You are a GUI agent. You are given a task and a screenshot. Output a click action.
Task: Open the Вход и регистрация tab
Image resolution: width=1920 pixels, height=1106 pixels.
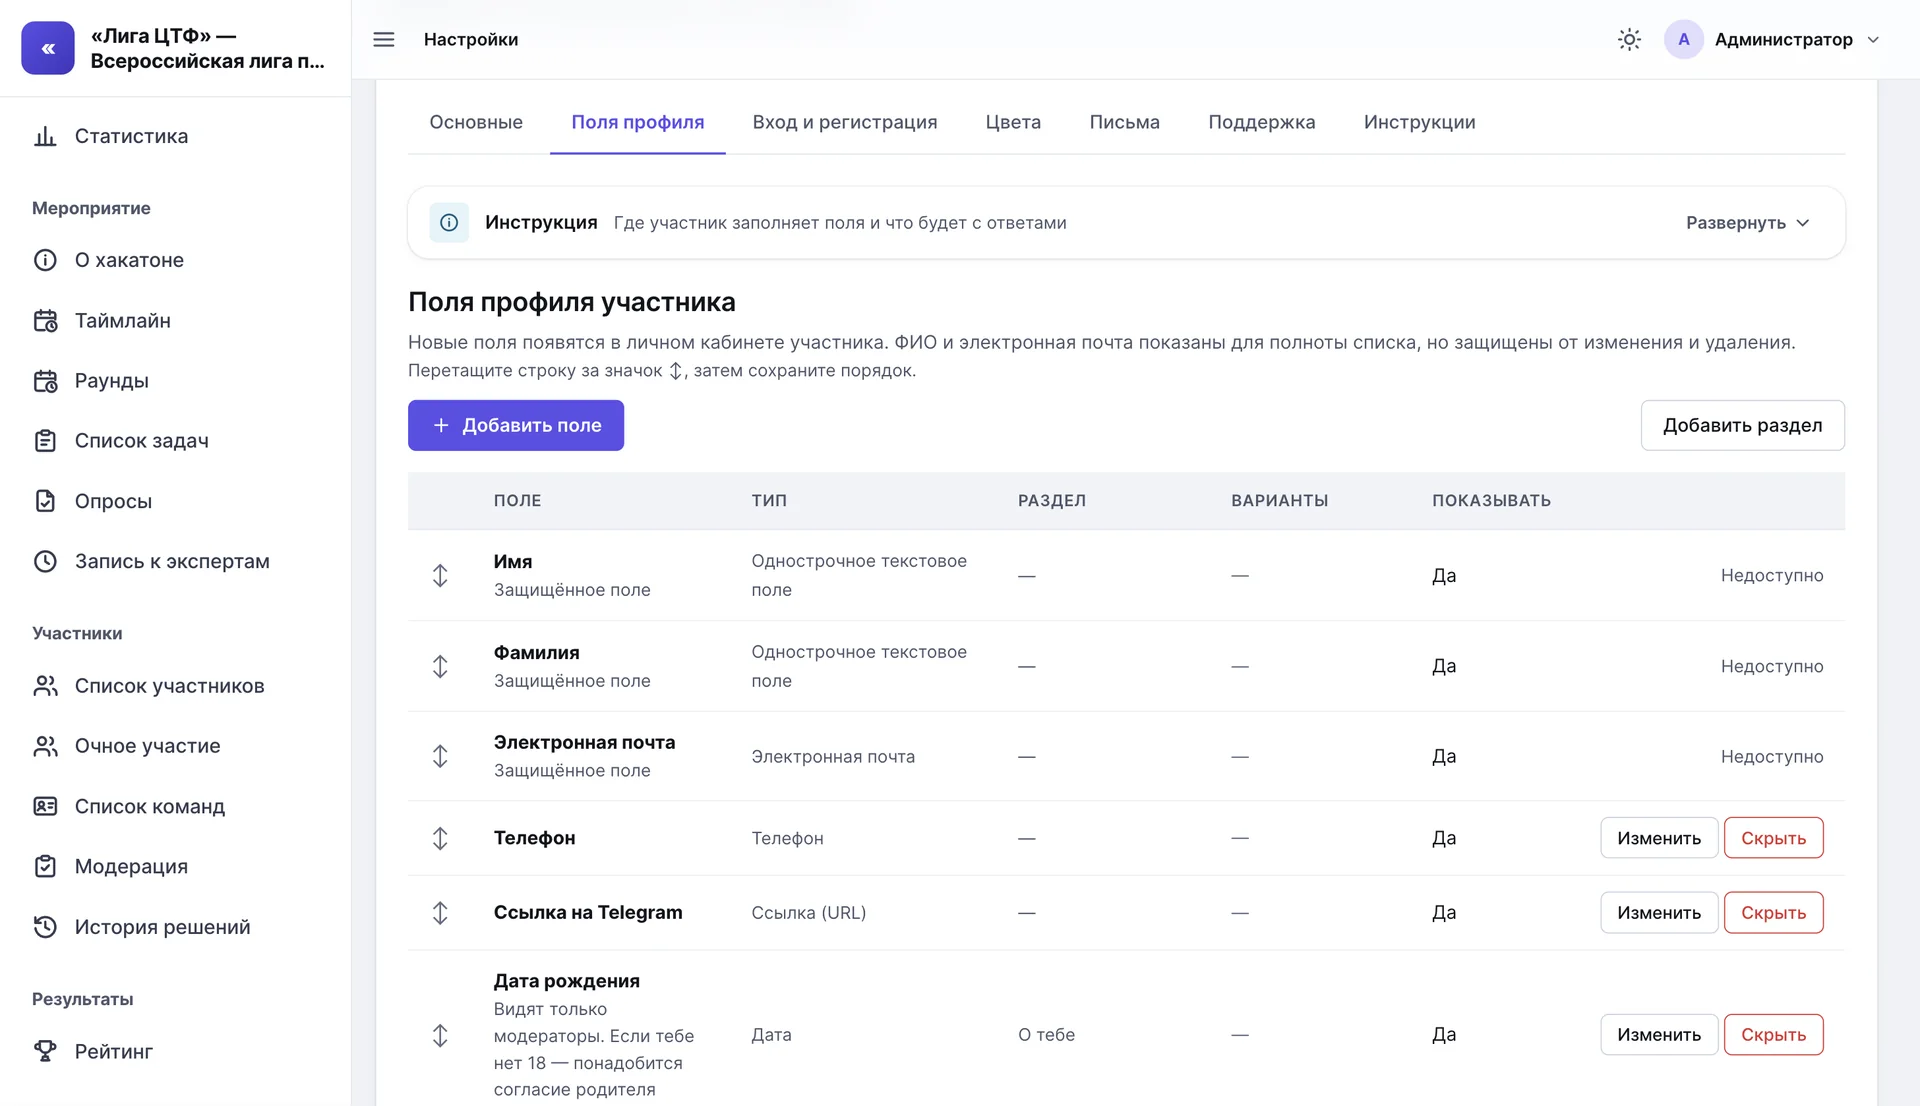(x=845, y=122)
